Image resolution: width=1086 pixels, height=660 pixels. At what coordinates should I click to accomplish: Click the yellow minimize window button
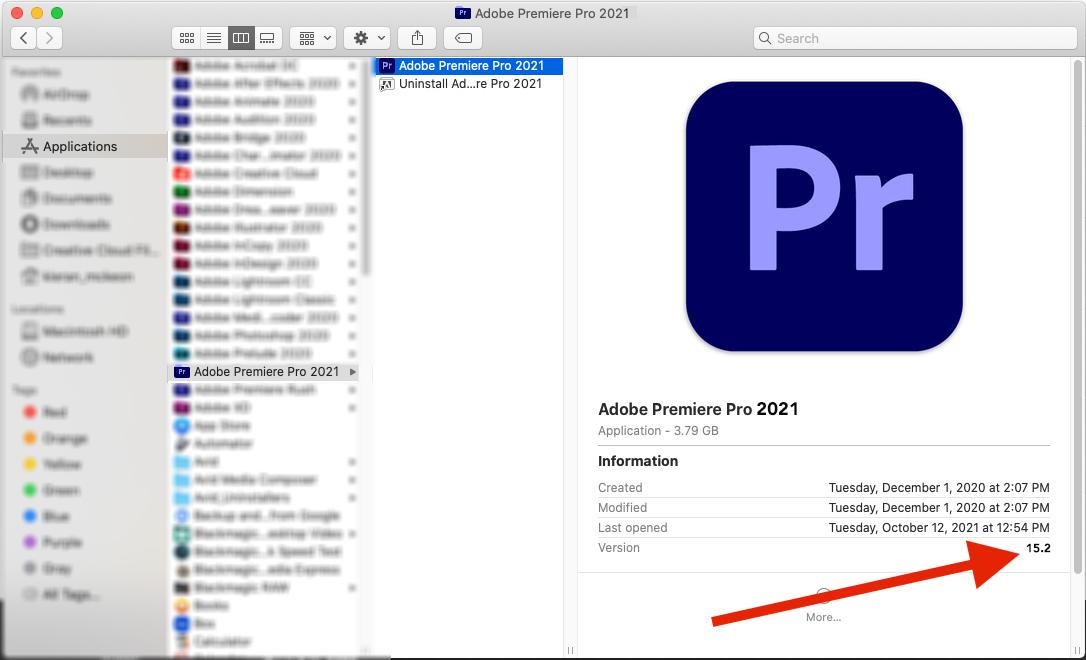(x=37, y=13)
